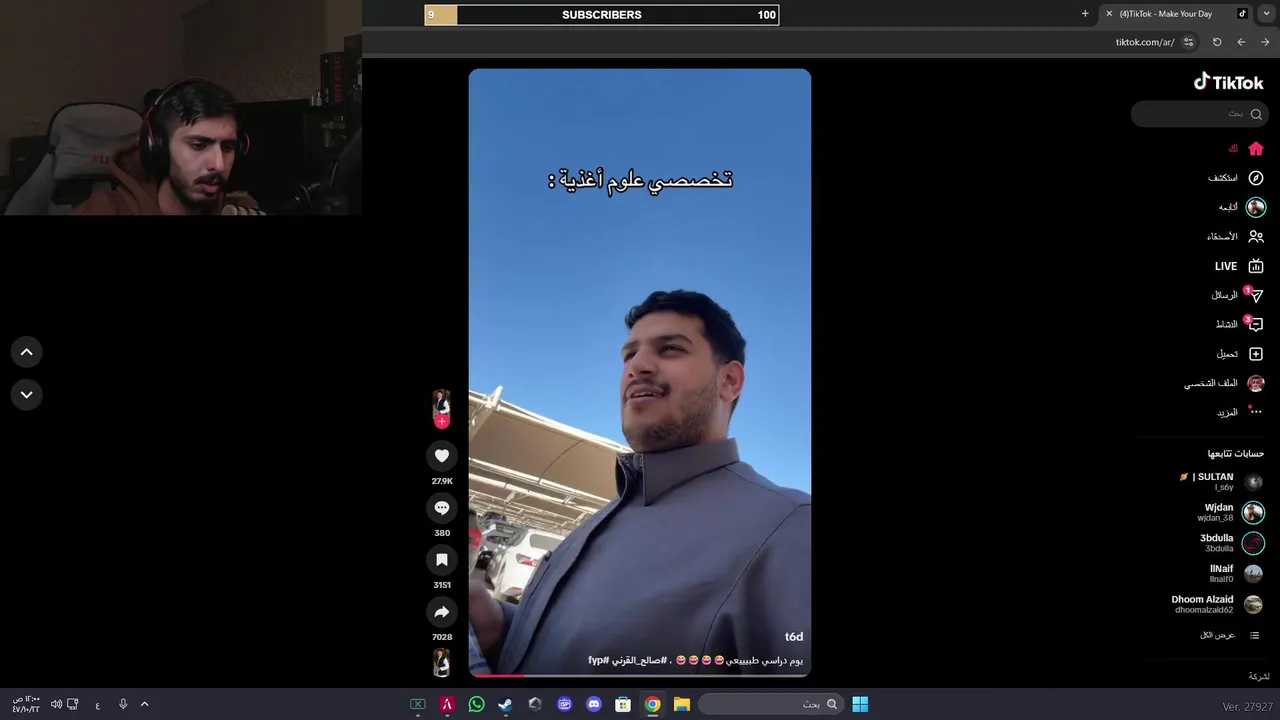This screenshot has height=720, width=1280.
Task: Open a new Chrome tab
Action: [x=1085, y=14]
